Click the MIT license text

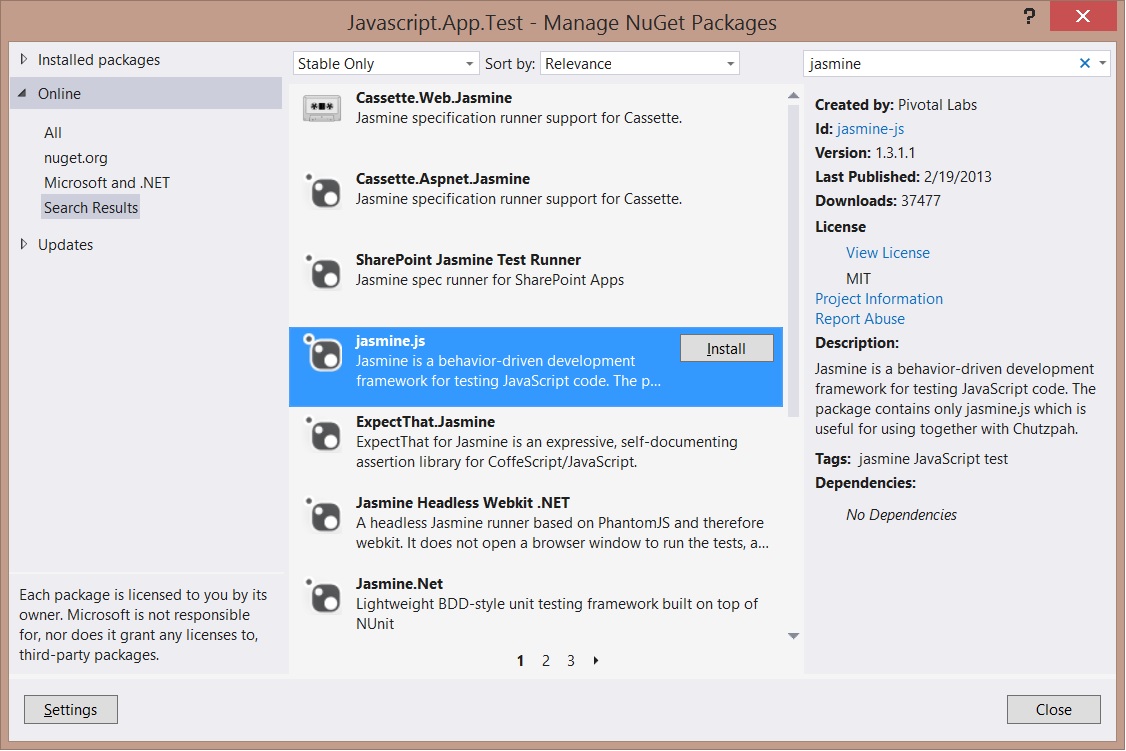pos(858,279)
